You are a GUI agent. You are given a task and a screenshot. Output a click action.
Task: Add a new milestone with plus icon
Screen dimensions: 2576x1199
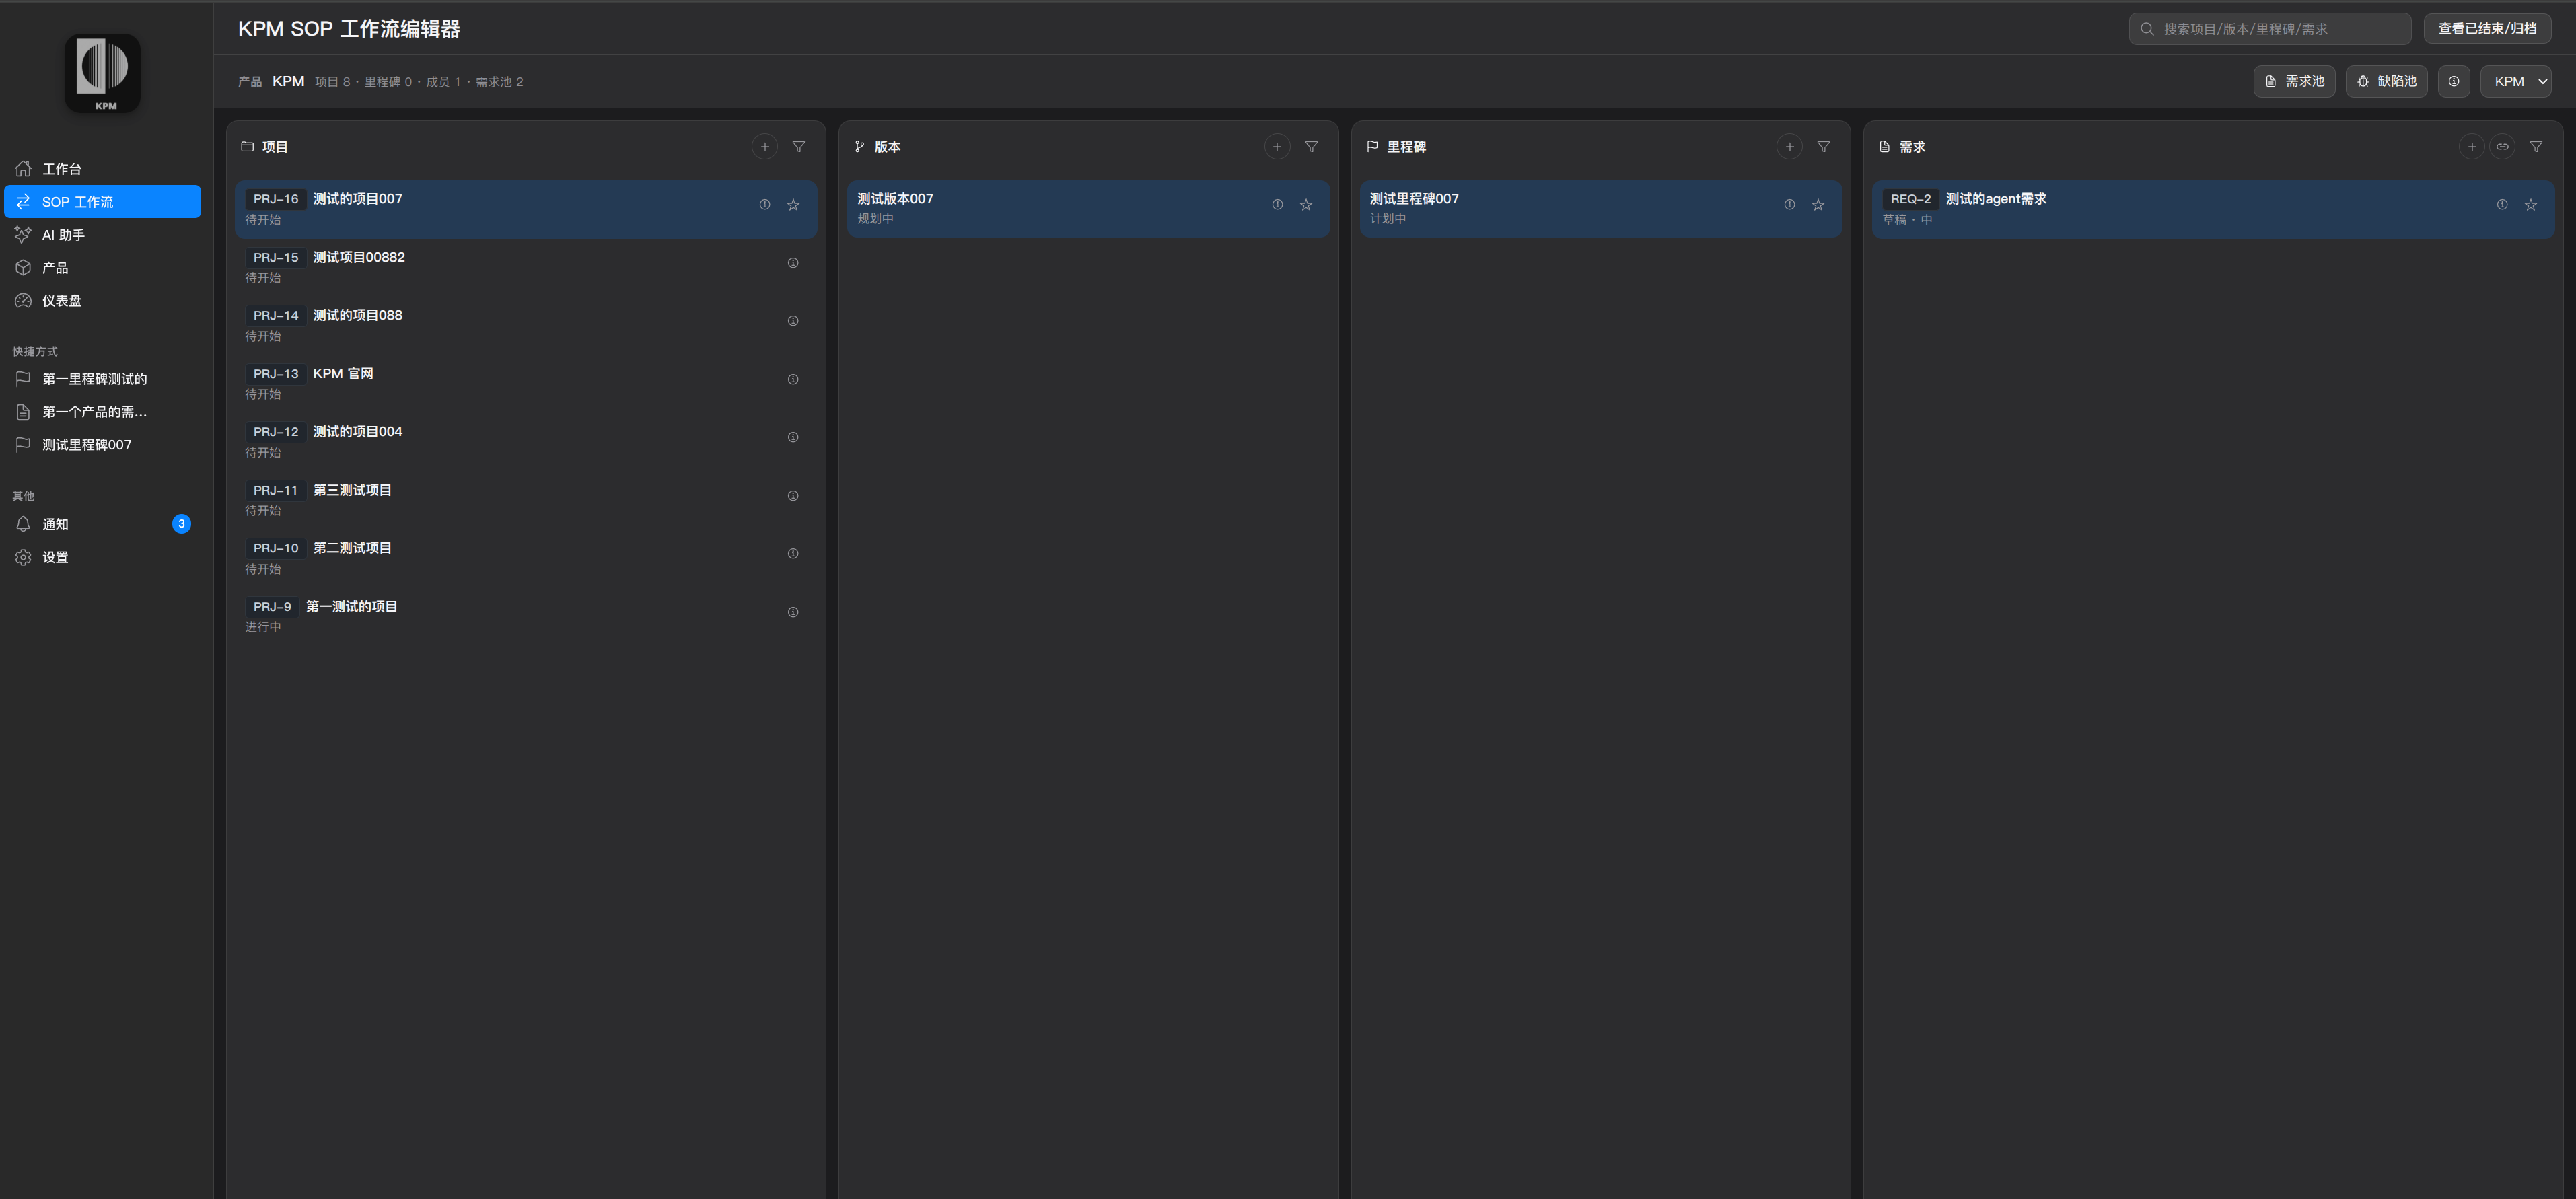tap(1789, 147)
